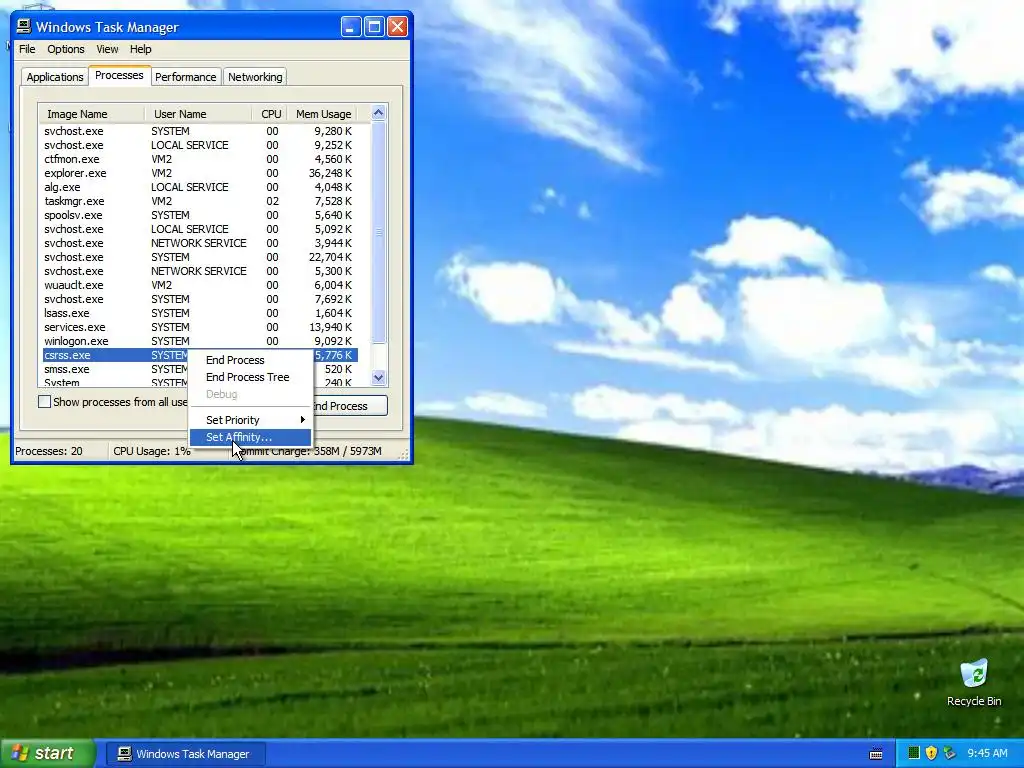Select svchost.exe using 5,300 K memory
This screenshot has height=768, width=1024.
pyautogui.click(x=199, y=271)
